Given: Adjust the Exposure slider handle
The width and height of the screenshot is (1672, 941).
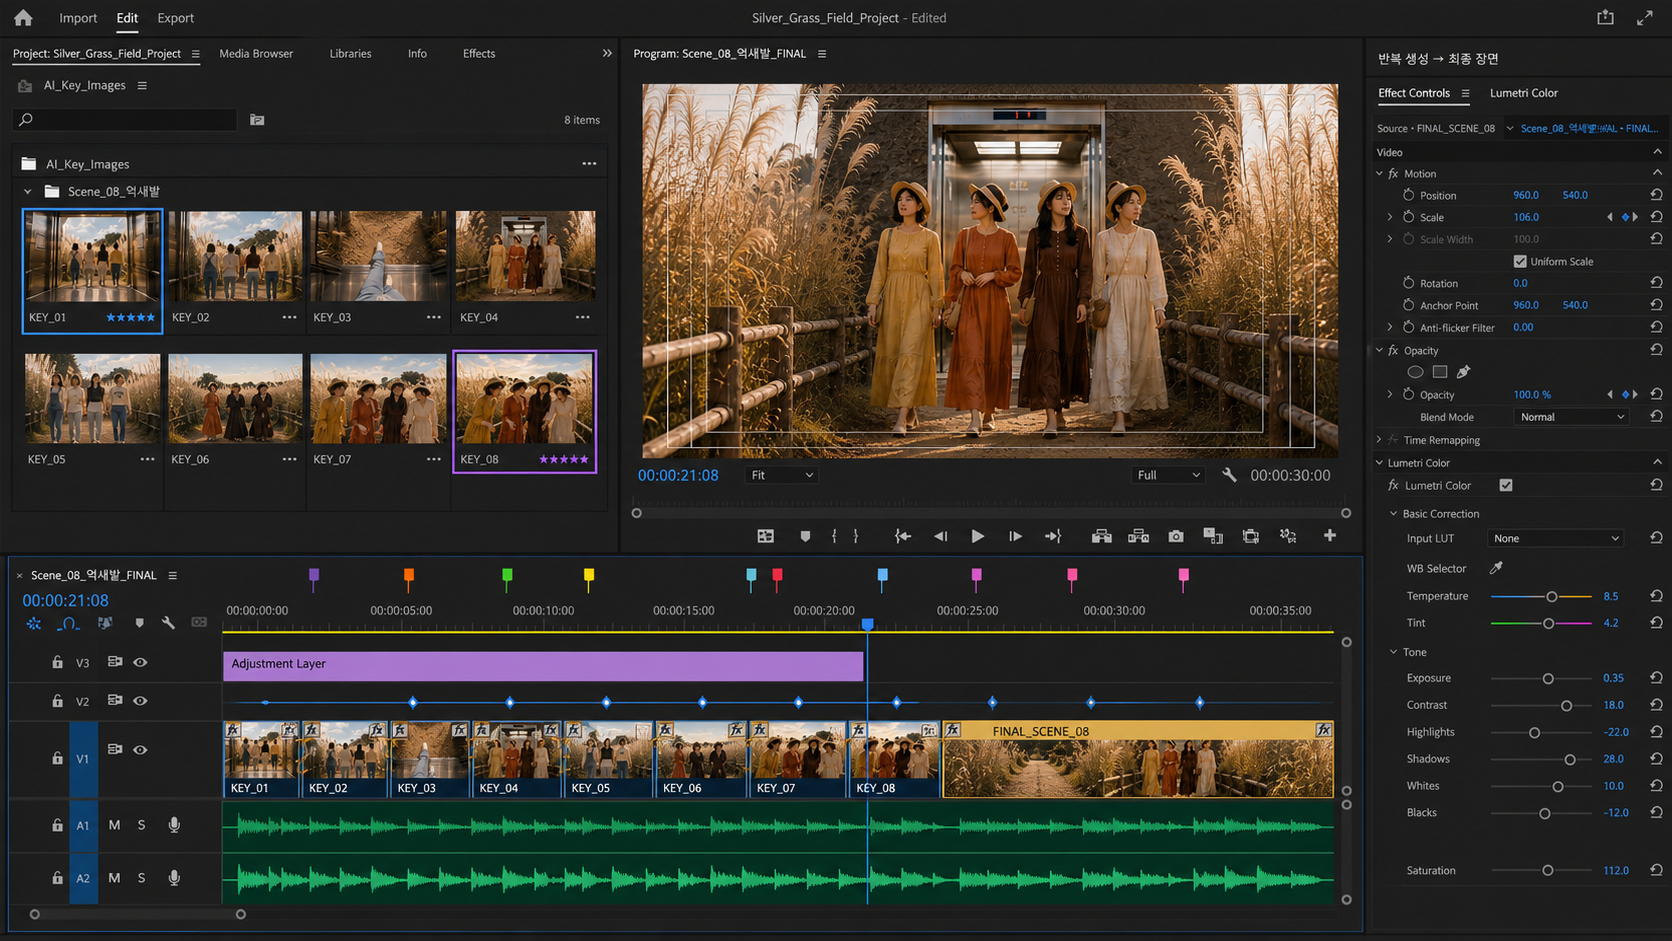Looking at the screenshot, I should 1548,679.
